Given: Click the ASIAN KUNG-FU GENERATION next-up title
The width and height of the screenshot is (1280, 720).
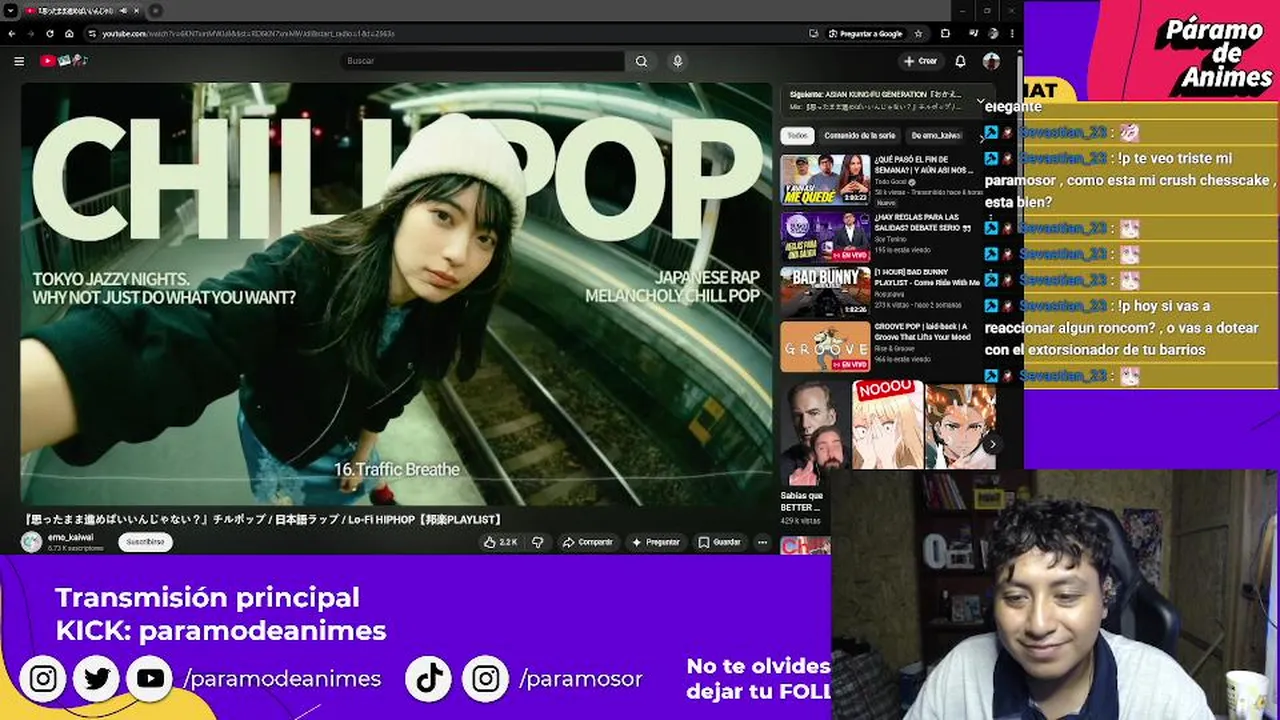Looking at the screenshot, I should [875, 94].
